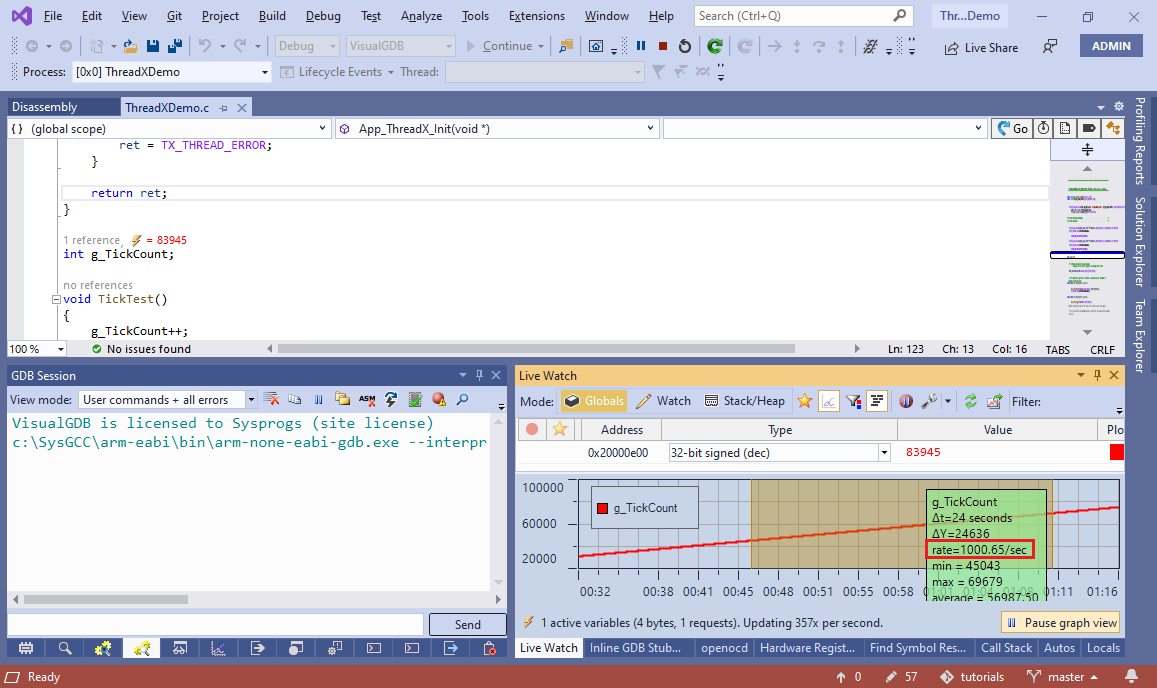Toggle graph plotting in Live Watch toolbar
1157x688 pixels.
tap(829, 401)
